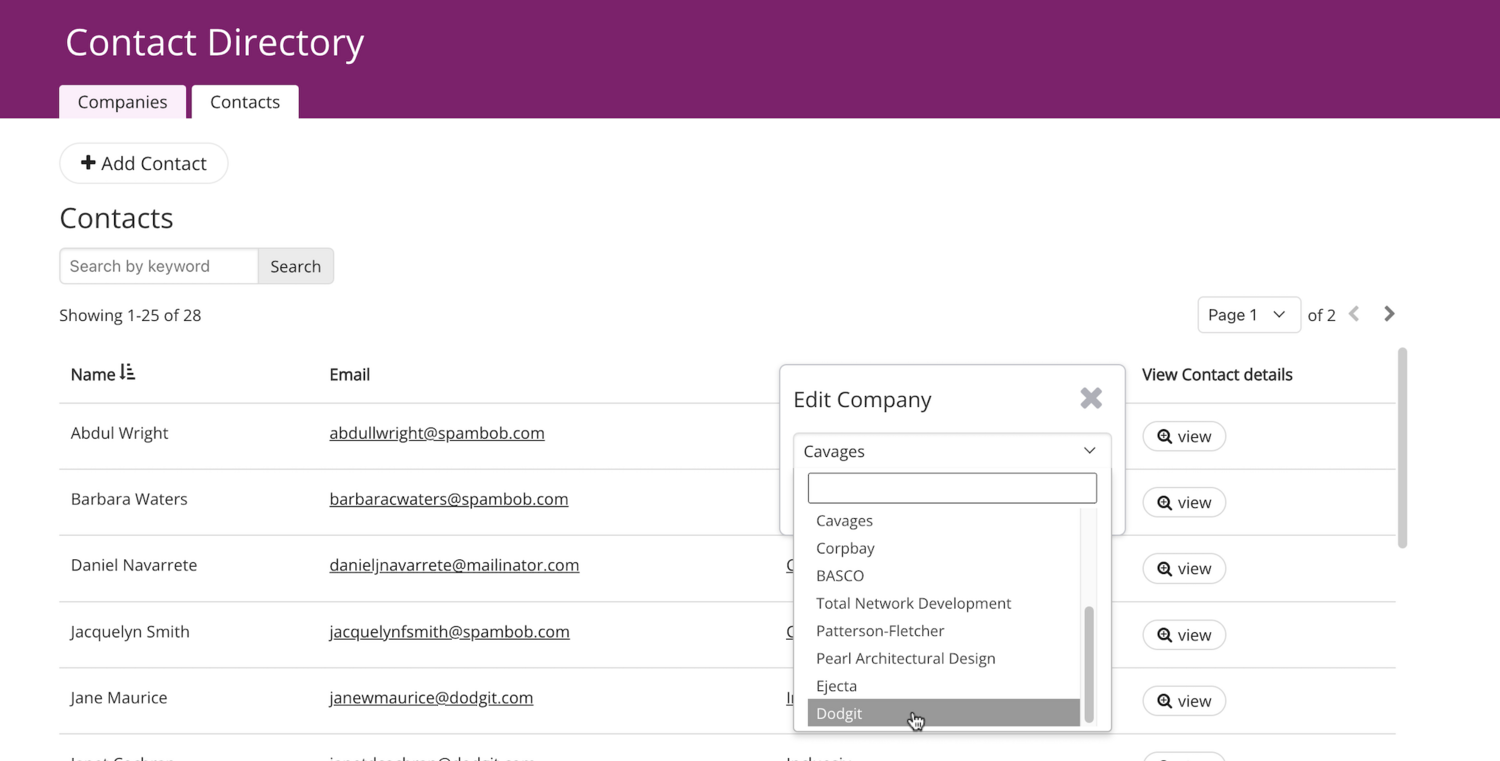Open the Page 1 dropdown
Image resolution: width=1500 pixels, height=761 pixels.
click(x=1248, y=315)
